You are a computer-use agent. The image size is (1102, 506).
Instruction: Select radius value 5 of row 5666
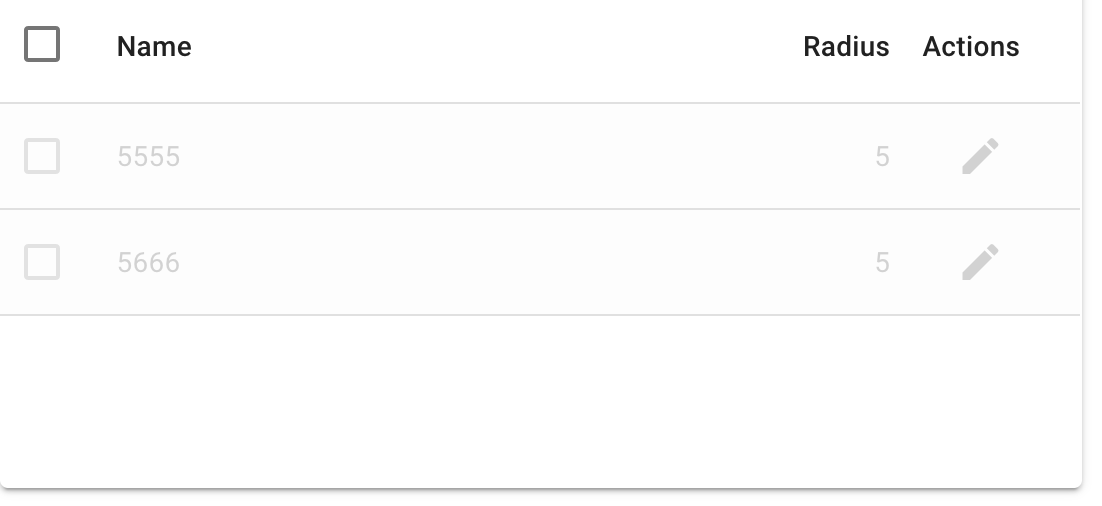coord(882,262)
